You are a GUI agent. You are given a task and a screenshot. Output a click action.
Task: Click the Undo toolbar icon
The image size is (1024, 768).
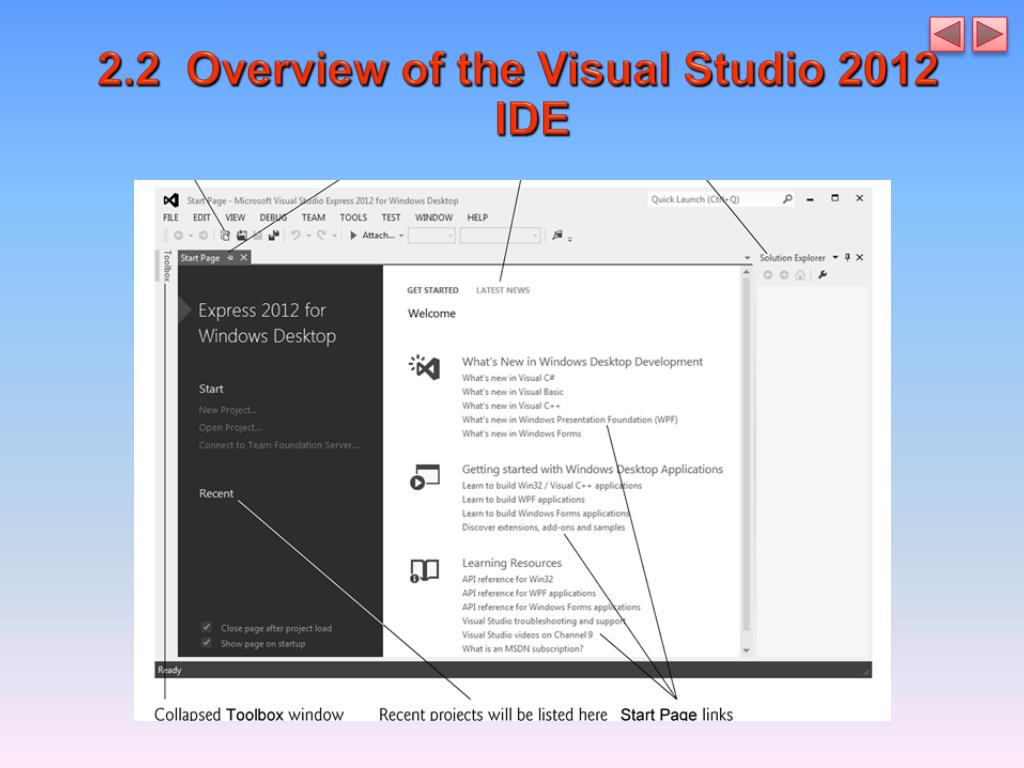click(296, 235)
